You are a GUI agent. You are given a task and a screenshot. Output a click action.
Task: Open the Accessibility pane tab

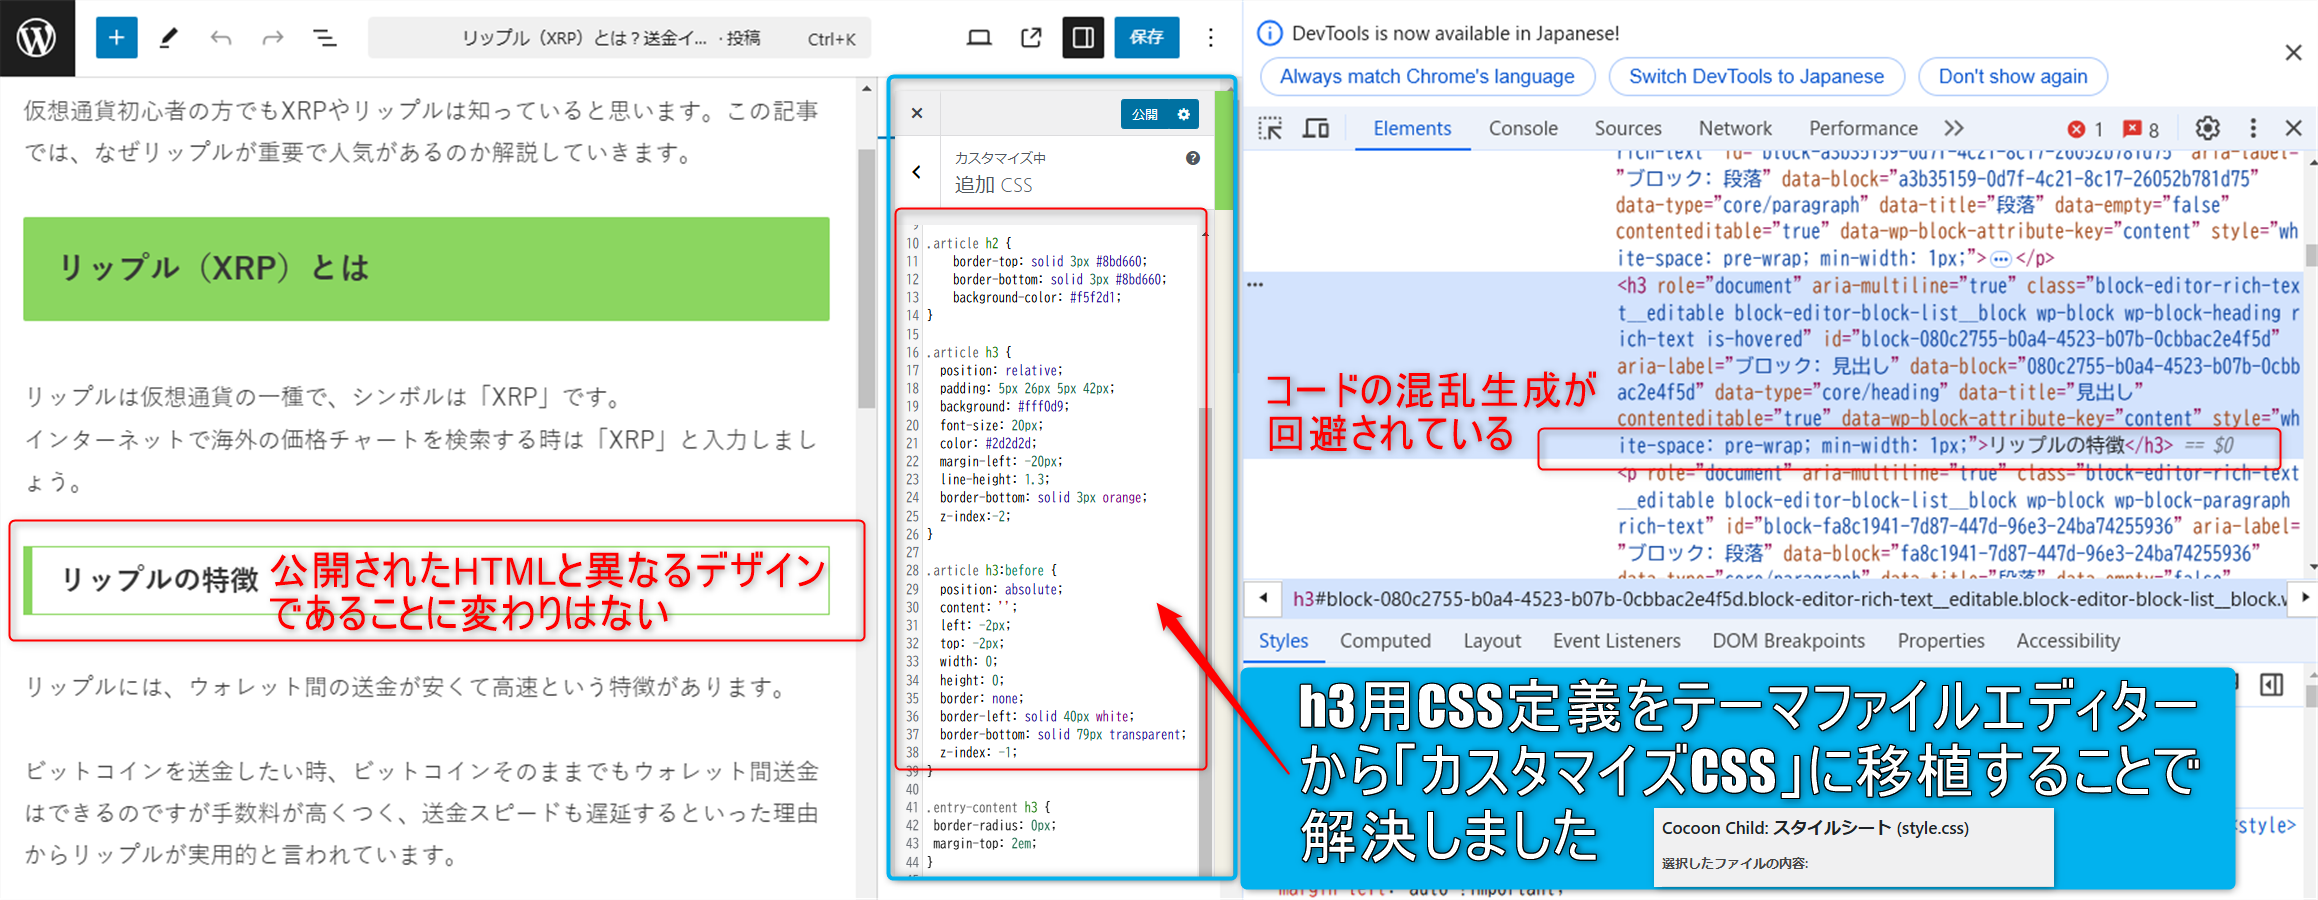click(2068, 641)
